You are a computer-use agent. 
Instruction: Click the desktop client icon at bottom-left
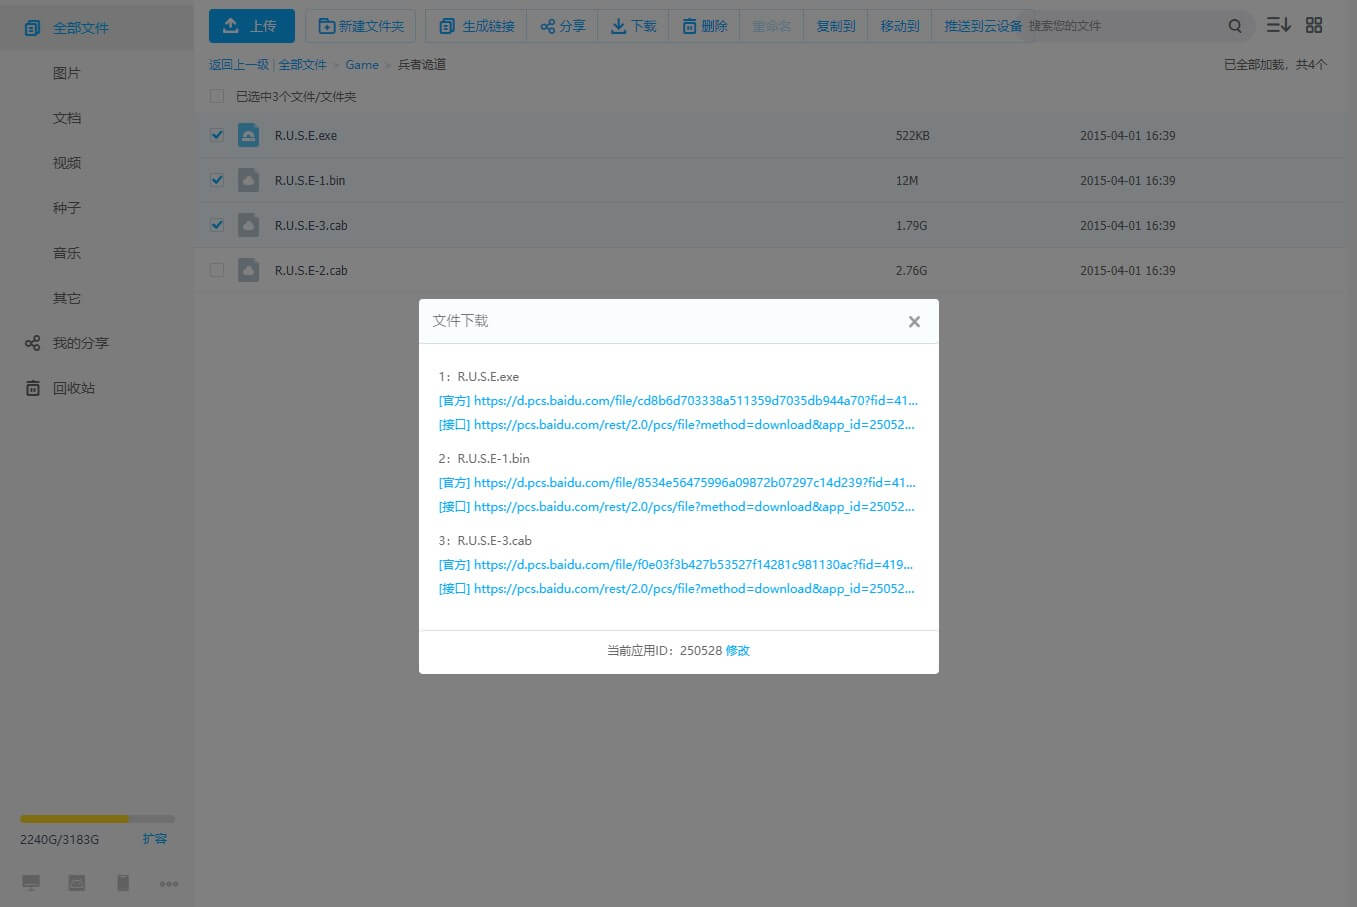(x=31, y=883)
